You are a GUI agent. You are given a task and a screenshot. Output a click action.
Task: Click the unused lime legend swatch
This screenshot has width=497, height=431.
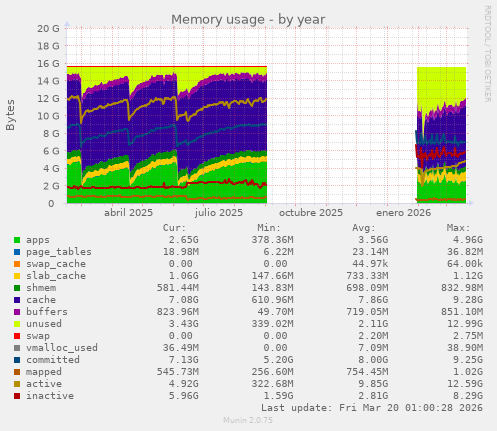click(17, 324)
